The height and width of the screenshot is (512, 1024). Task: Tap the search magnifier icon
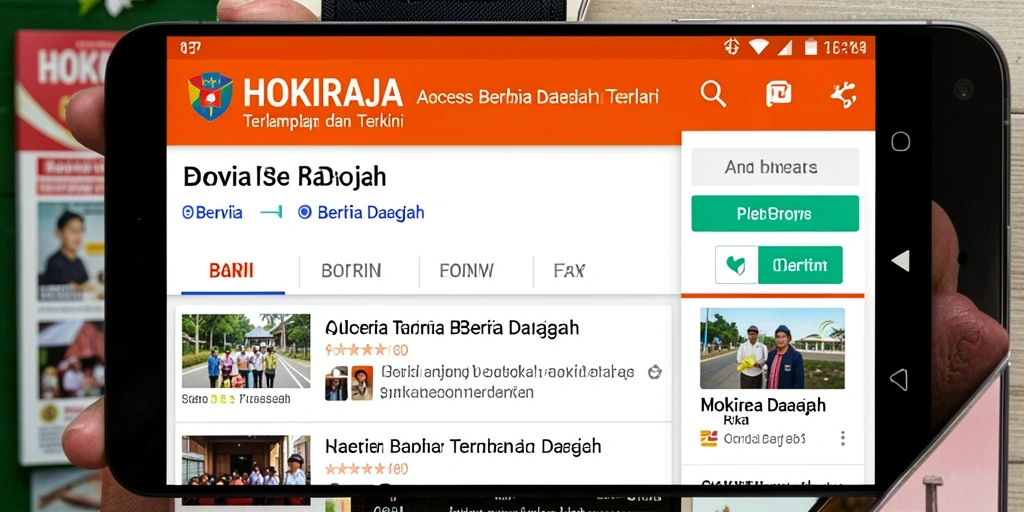713,95
